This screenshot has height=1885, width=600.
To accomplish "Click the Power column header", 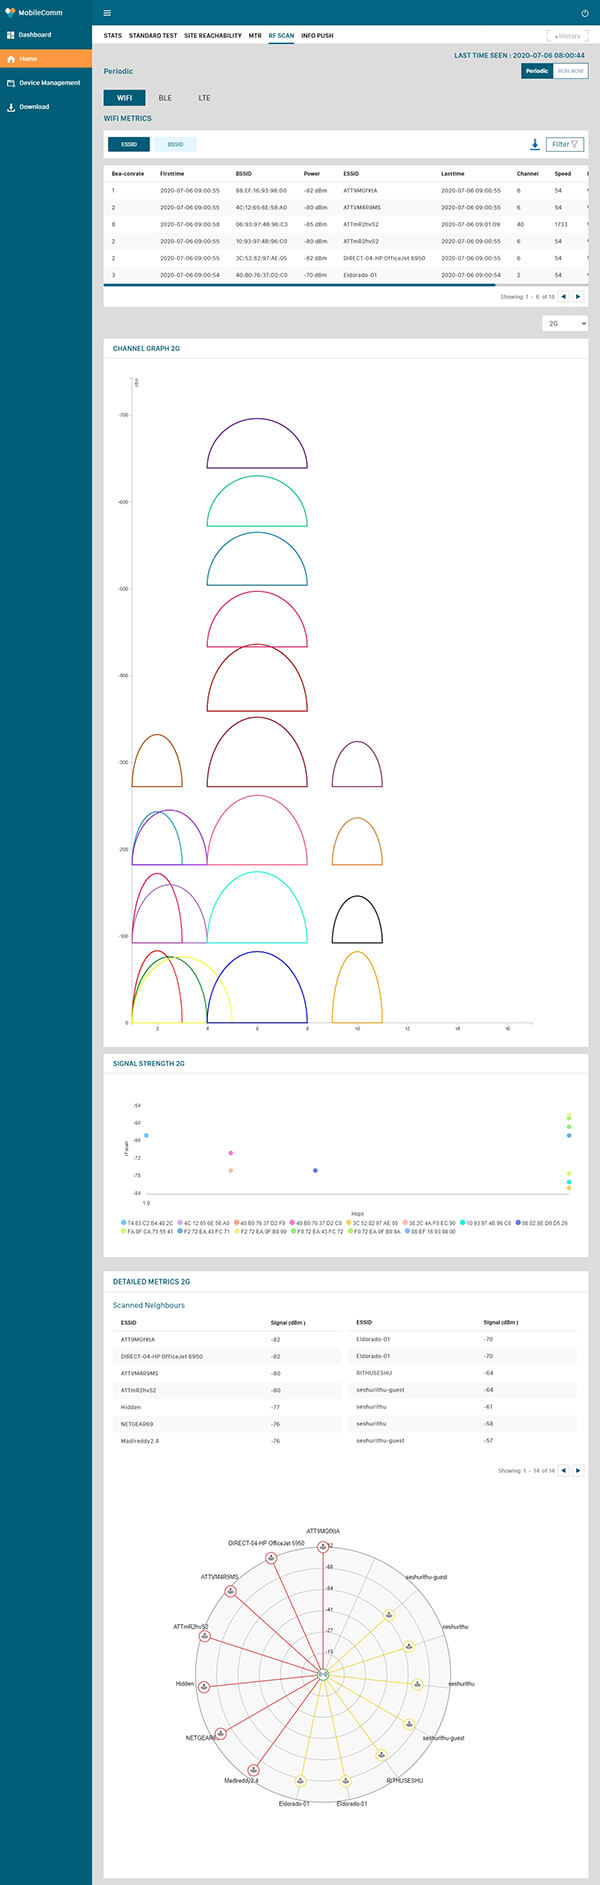I will 312,173.
